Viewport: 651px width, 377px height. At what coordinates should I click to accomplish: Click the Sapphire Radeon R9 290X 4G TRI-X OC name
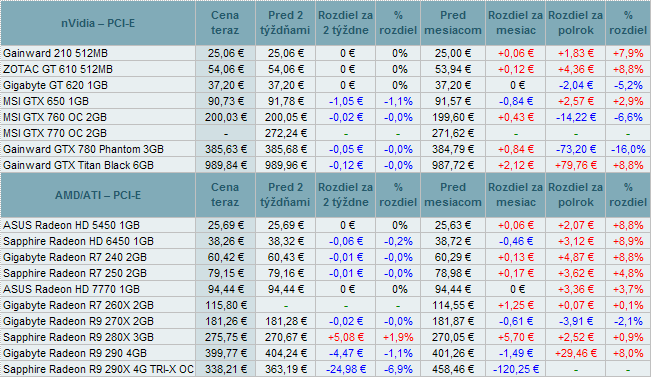[x=98, y=370]
